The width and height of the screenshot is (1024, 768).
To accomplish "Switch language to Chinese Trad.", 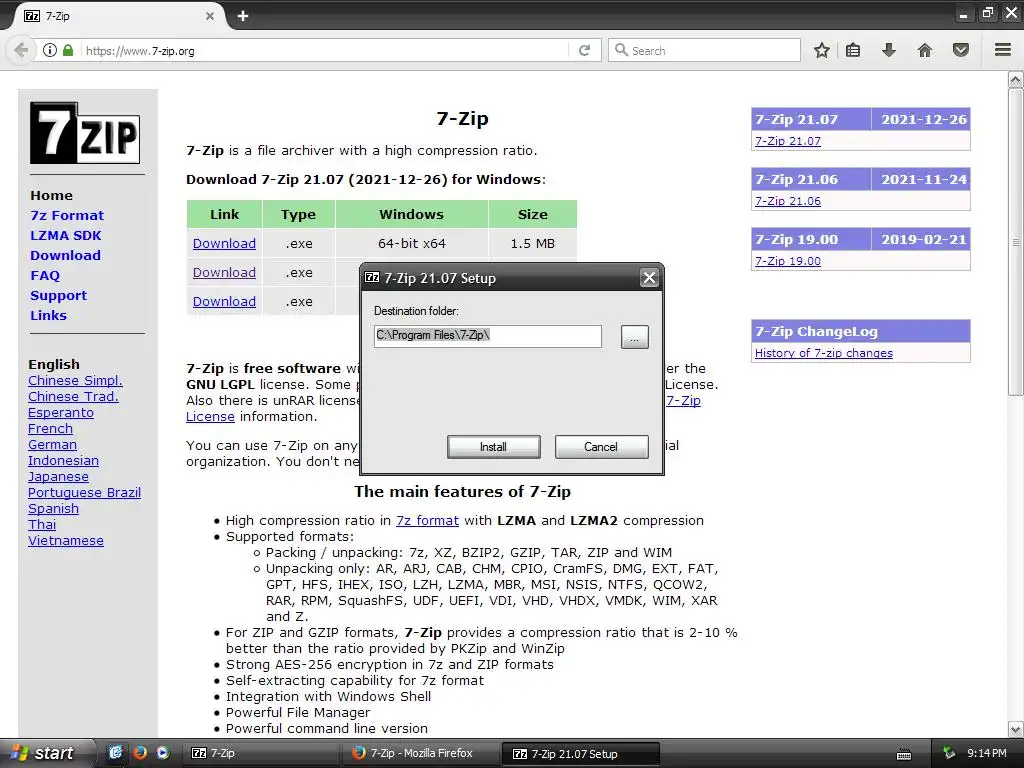I will point(73,396).
